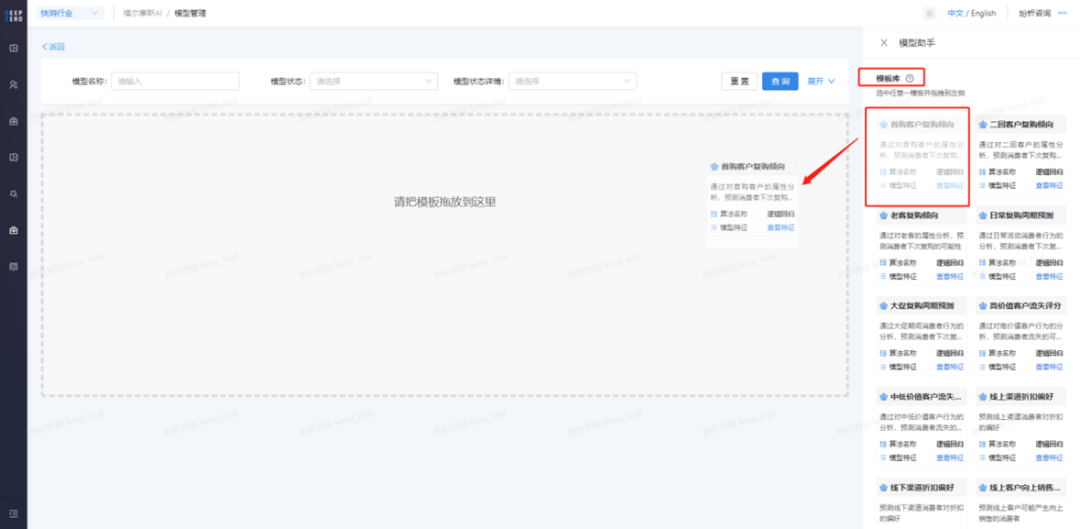Click the 请把模板拖放到这里 drop zone text
1080x529 pixels.
pos(445,202)
